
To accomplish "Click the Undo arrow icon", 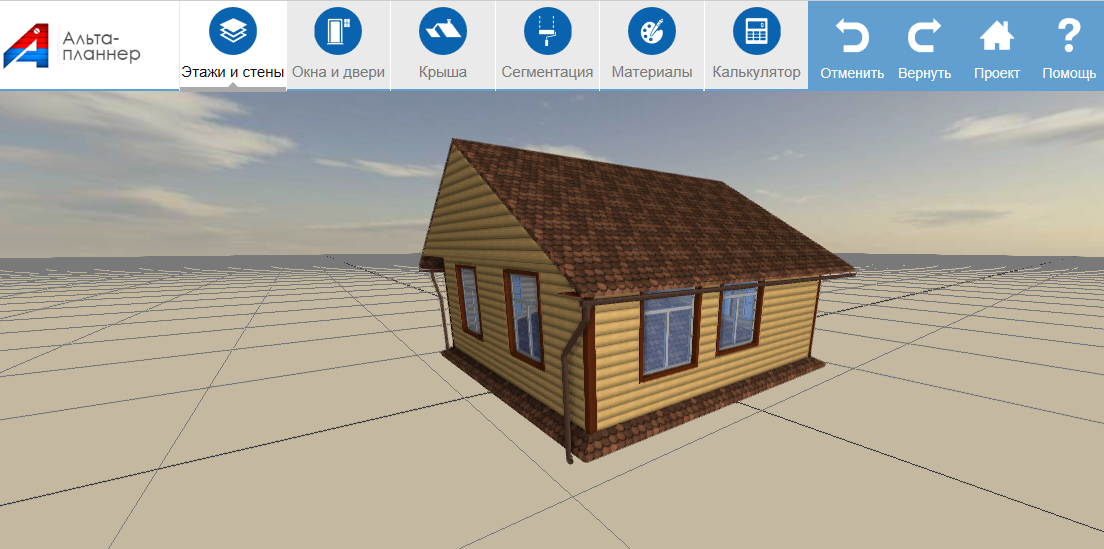I will [852, 36].
